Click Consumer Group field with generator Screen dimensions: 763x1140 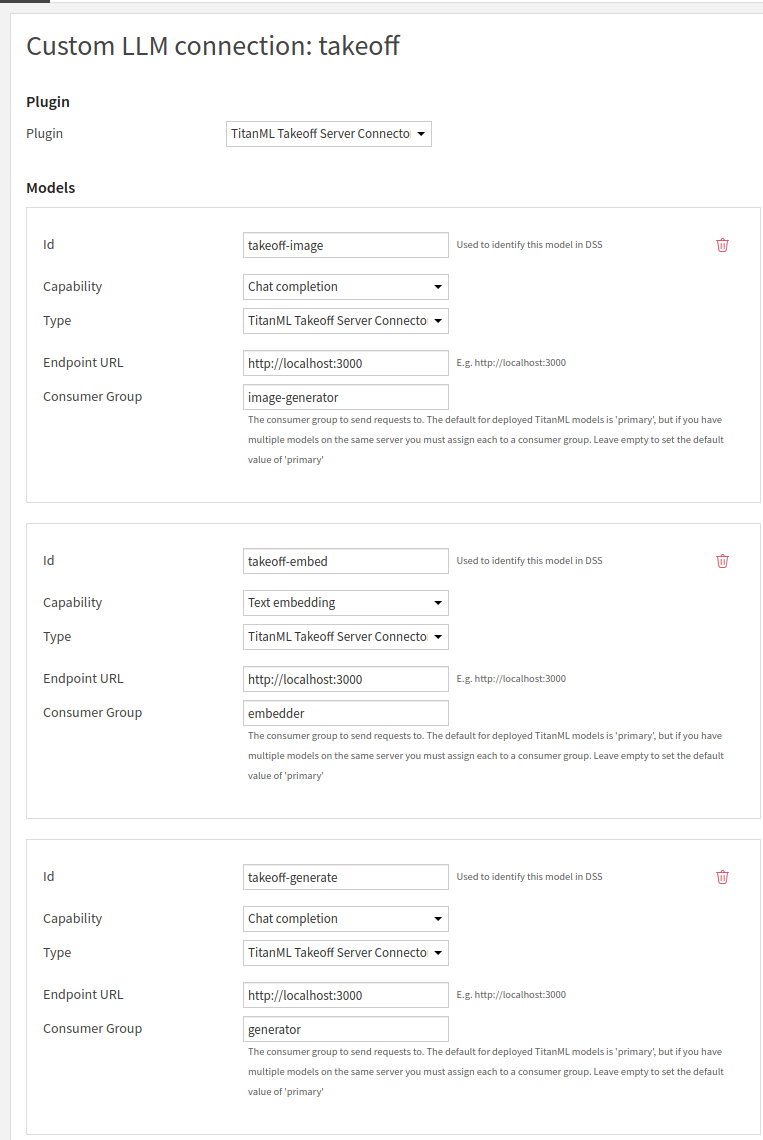(345, 1029)
